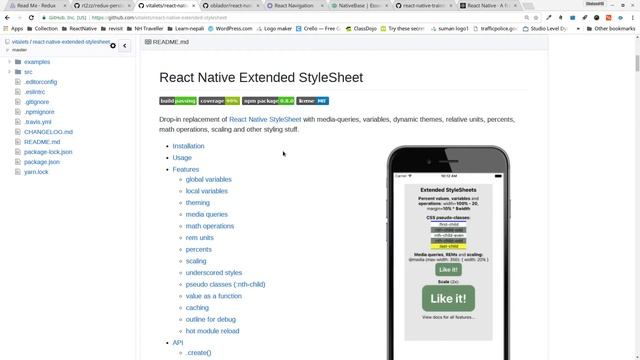This screenshot has width=640, height=360.
Task: Open the Usage link
Action: pyautogui.click(x=182, y=158)
